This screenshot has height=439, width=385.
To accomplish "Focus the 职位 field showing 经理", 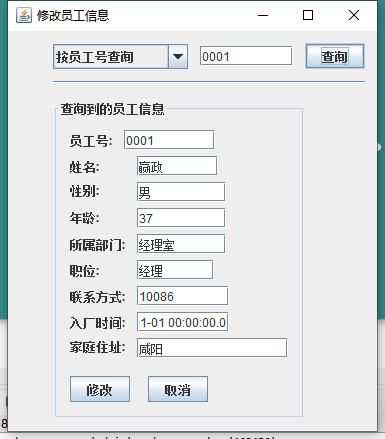I will [175, 270].
